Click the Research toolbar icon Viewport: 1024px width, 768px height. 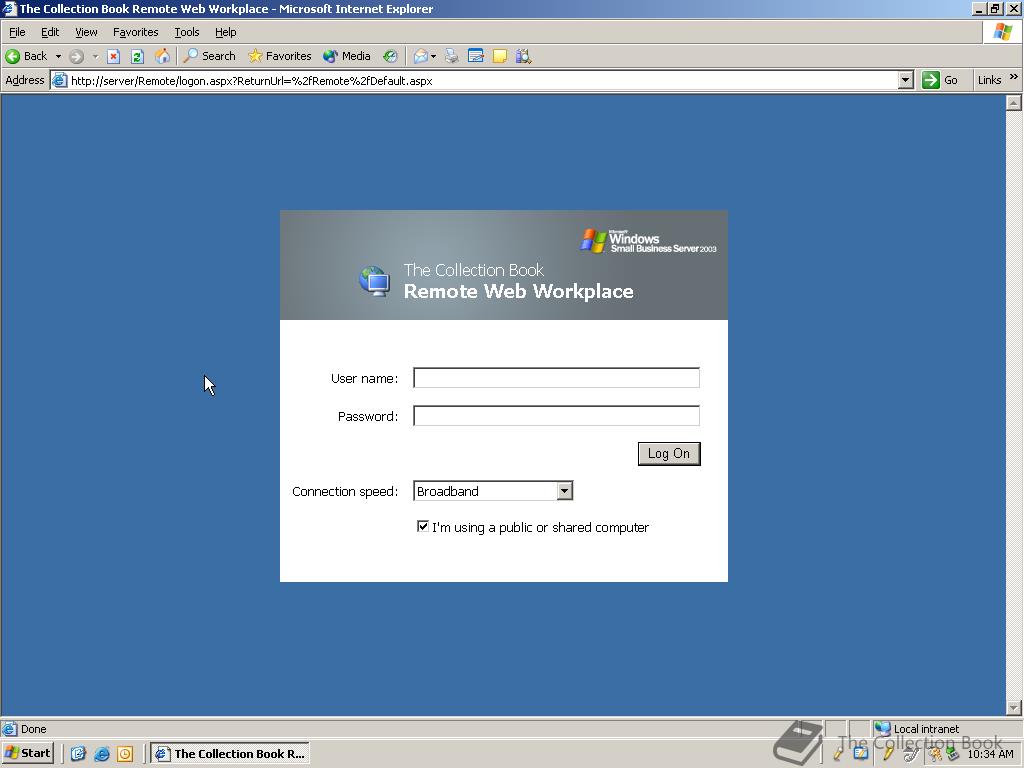tap(523, 56)
